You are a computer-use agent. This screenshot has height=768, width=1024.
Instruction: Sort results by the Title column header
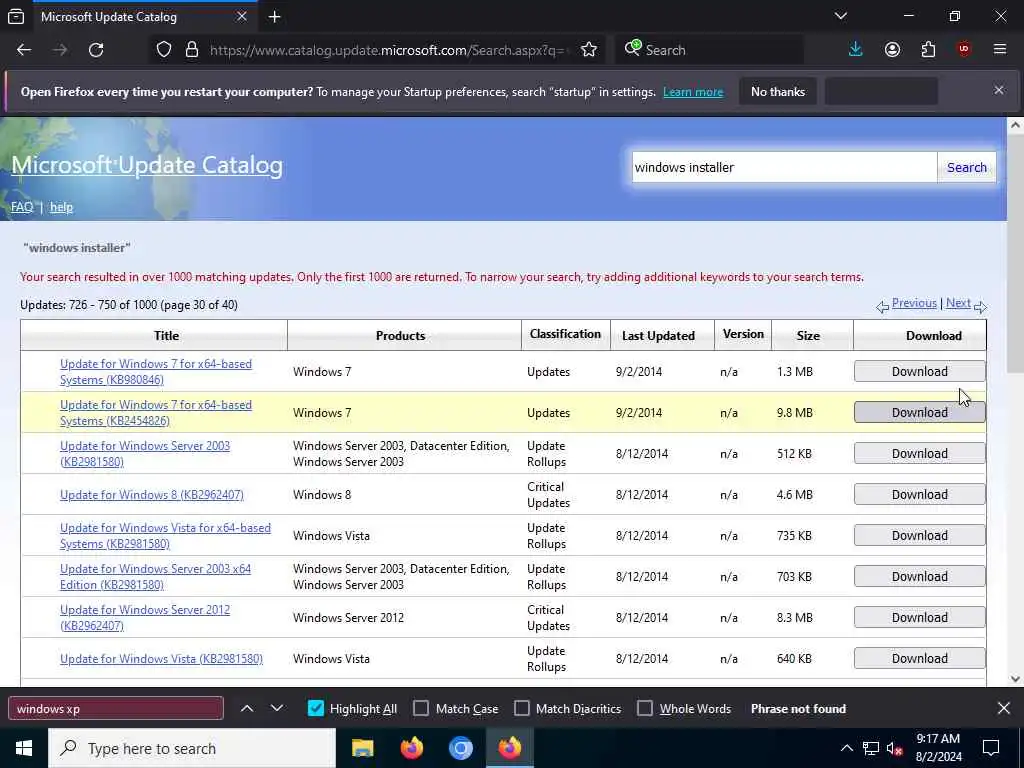166,336
